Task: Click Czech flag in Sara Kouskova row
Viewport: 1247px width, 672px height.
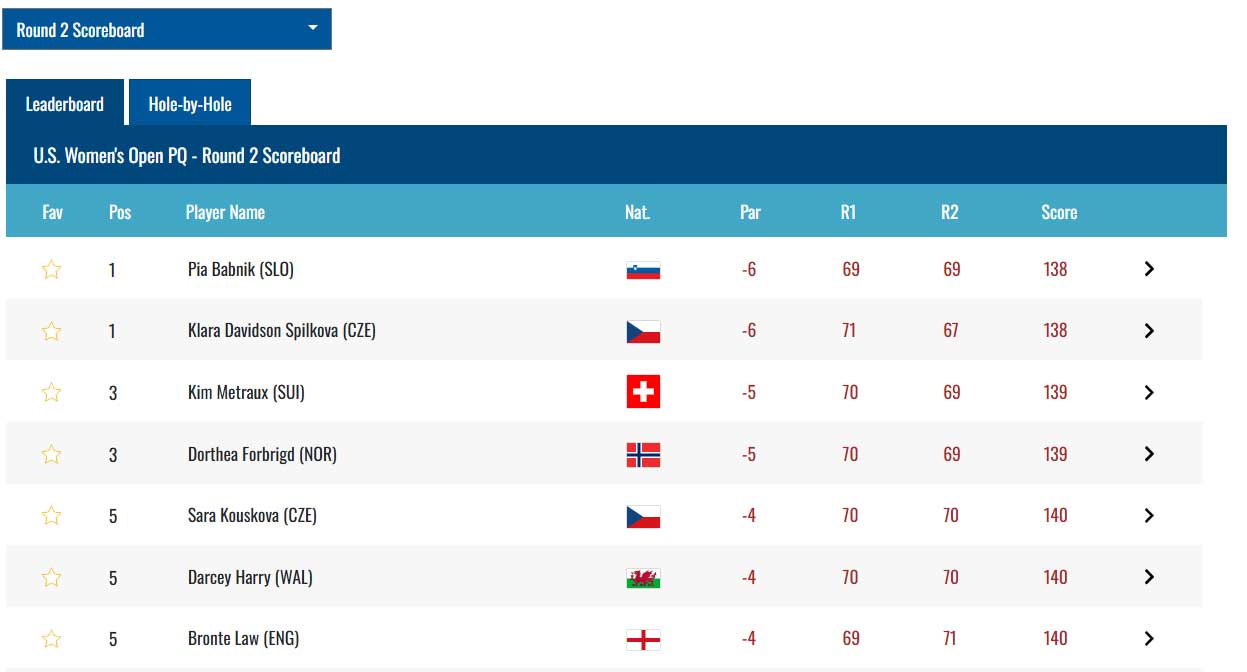Action: coord(643,516)
